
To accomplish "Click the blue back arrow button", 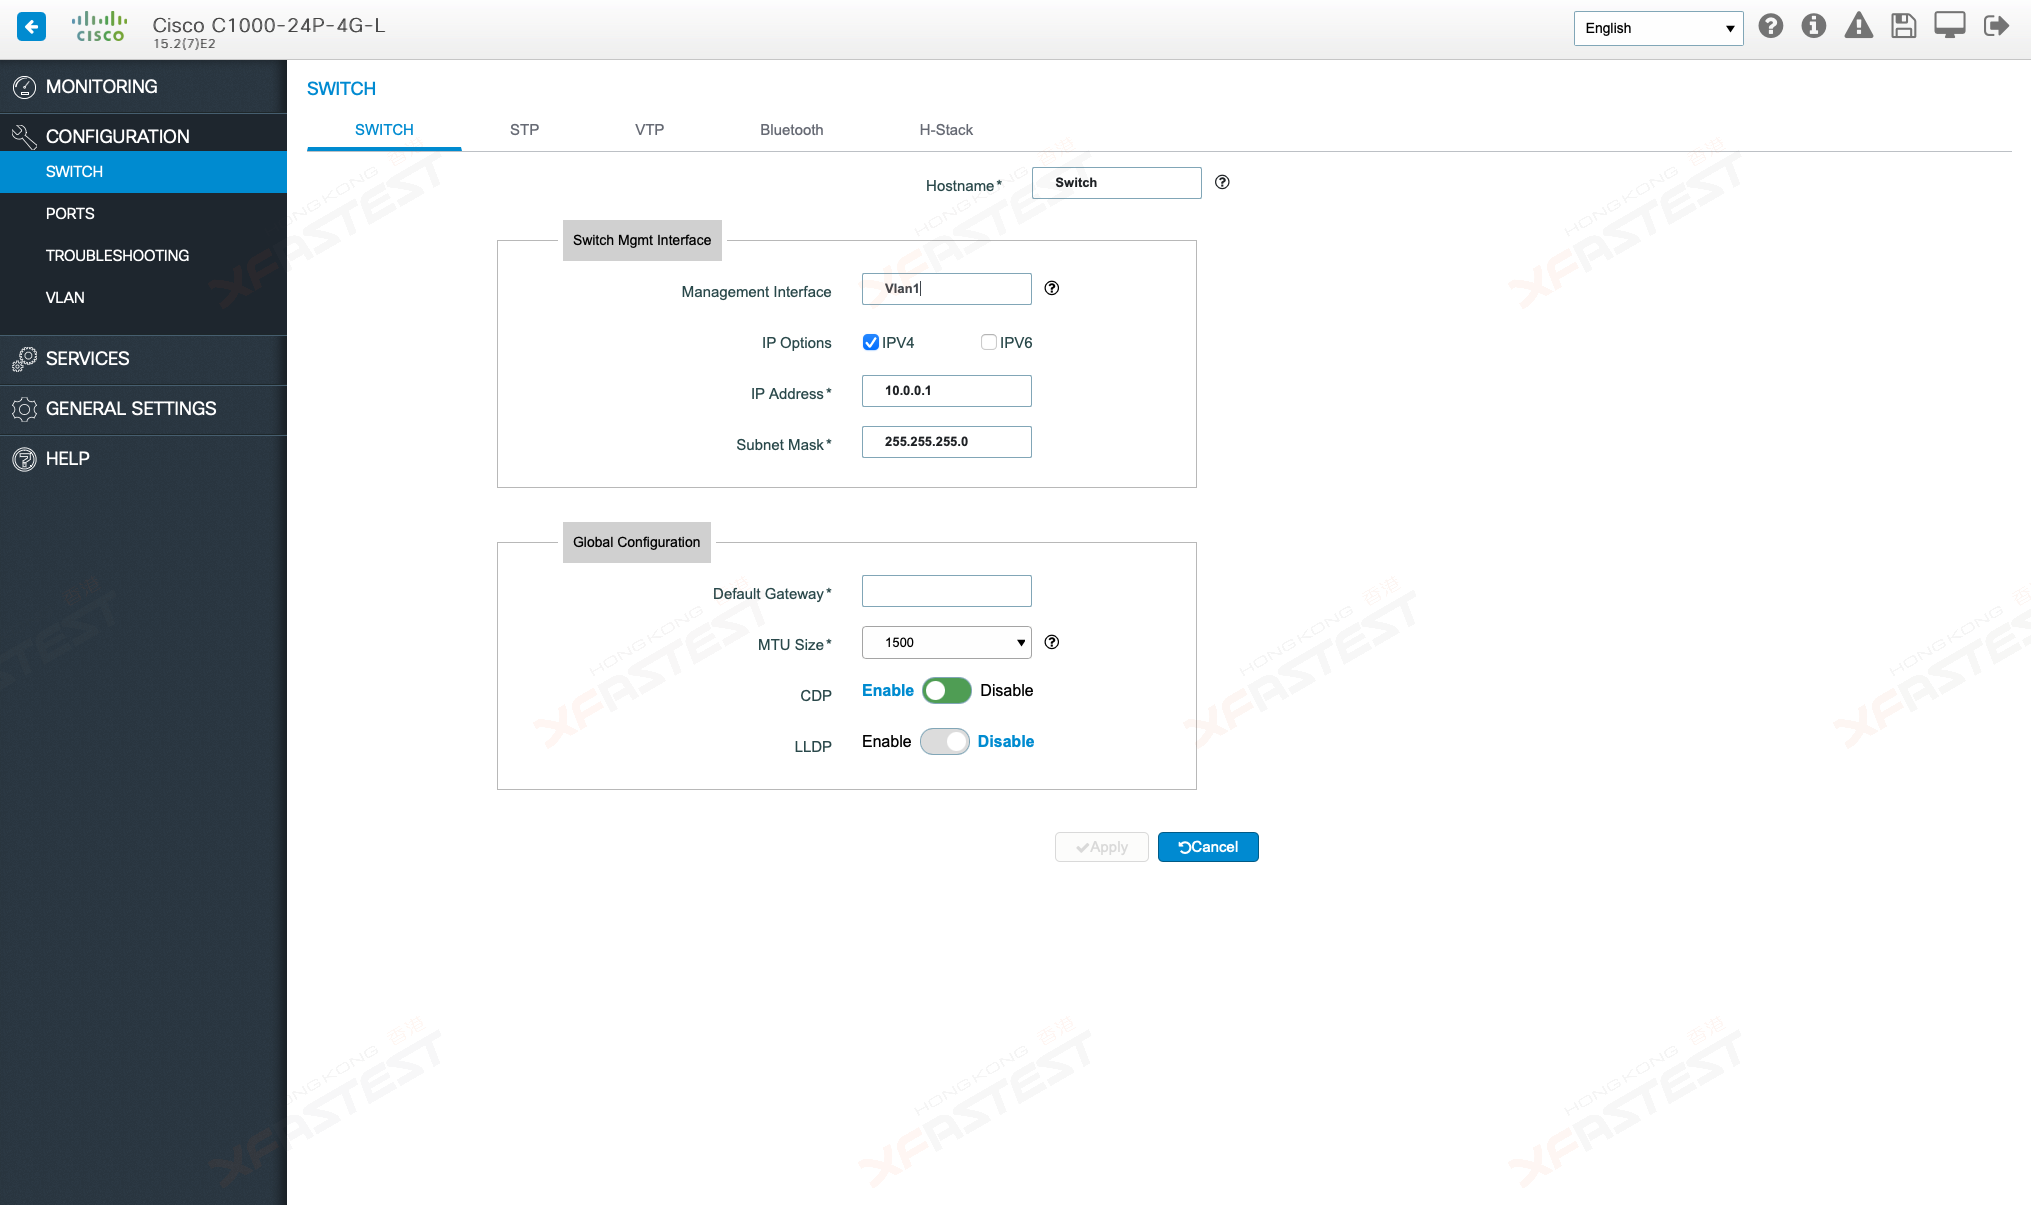I will [x=31, y=27].
